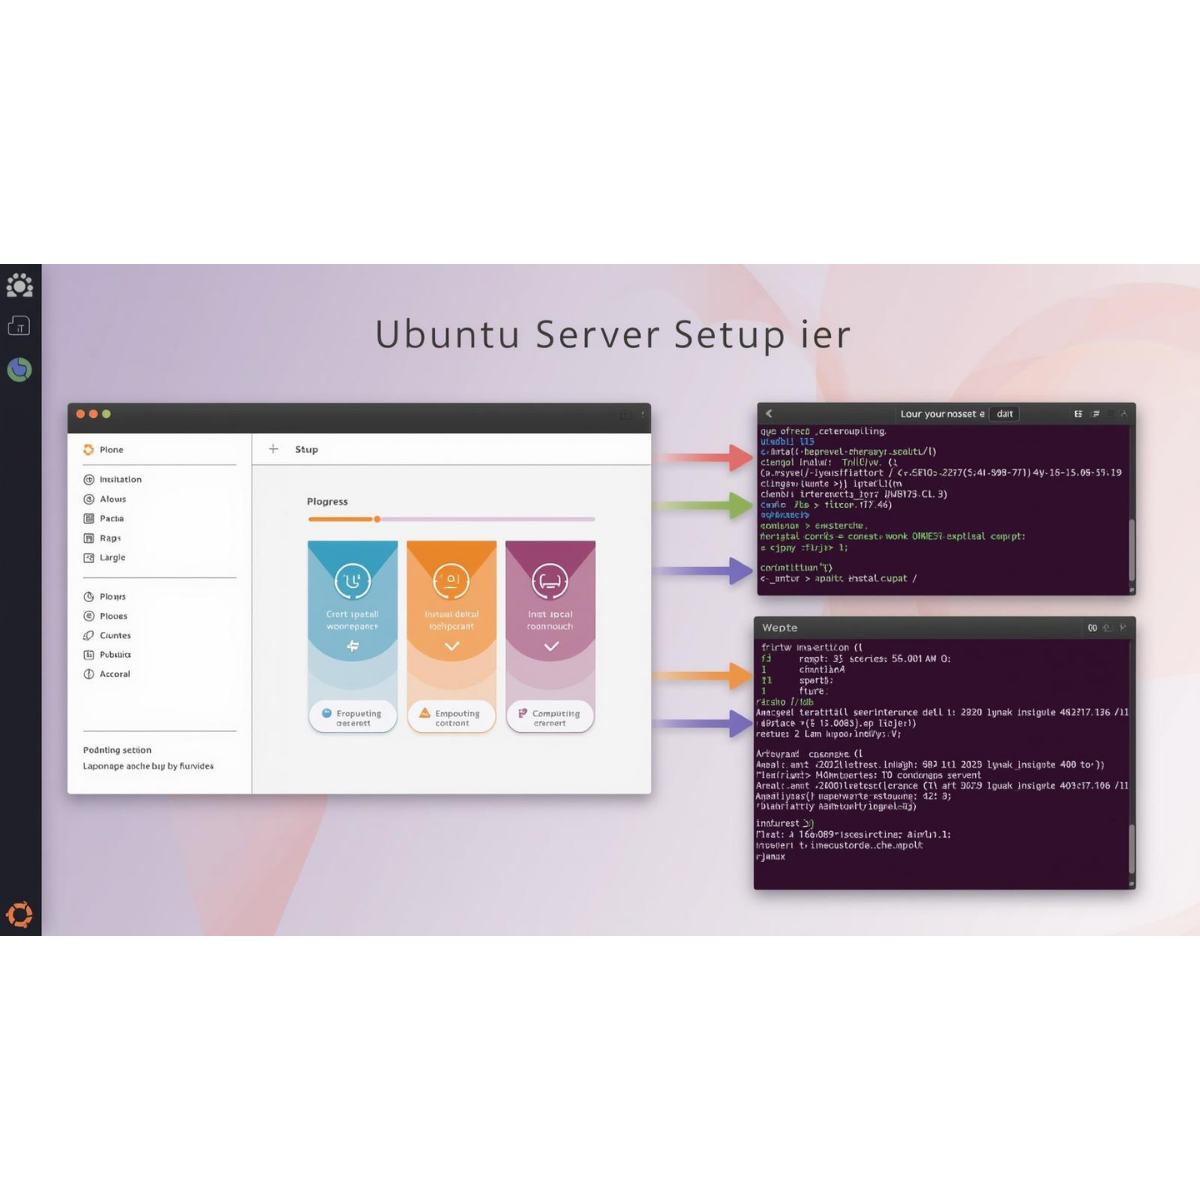The height and width of the screenshot is (1200, 1200).
Task: Click the blue card's circular icon
Action: pos(352,580)
